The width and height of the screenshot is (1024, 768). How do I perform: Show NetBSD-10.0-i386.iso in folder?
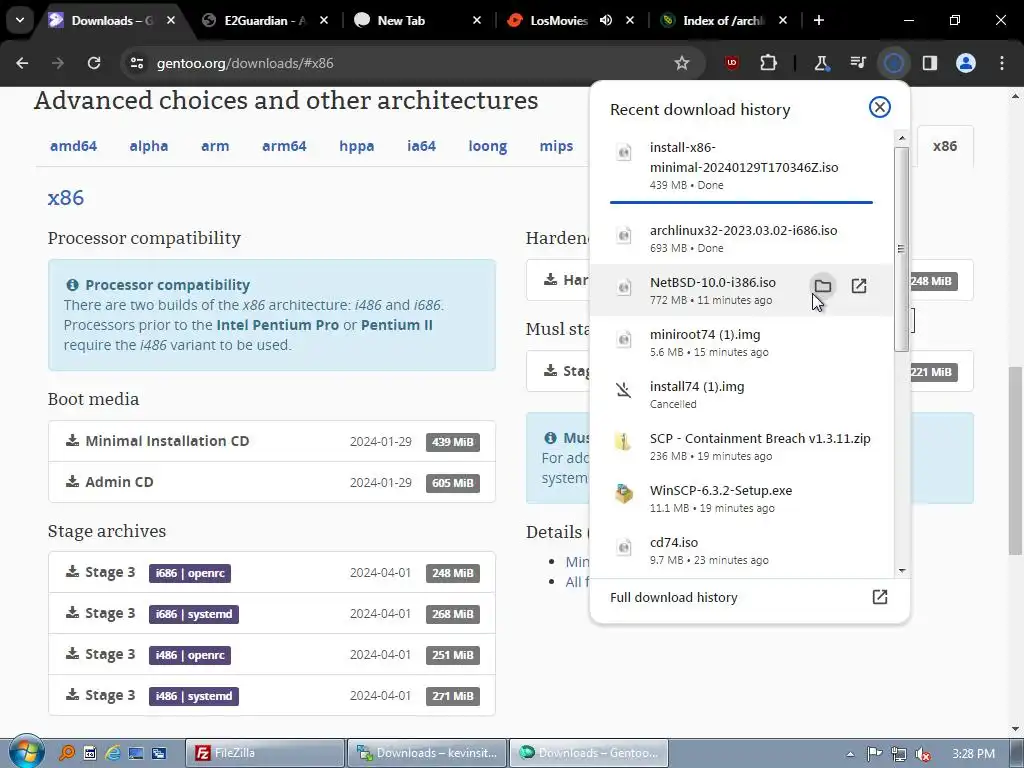pyautogui.click(x=823, y=286)
